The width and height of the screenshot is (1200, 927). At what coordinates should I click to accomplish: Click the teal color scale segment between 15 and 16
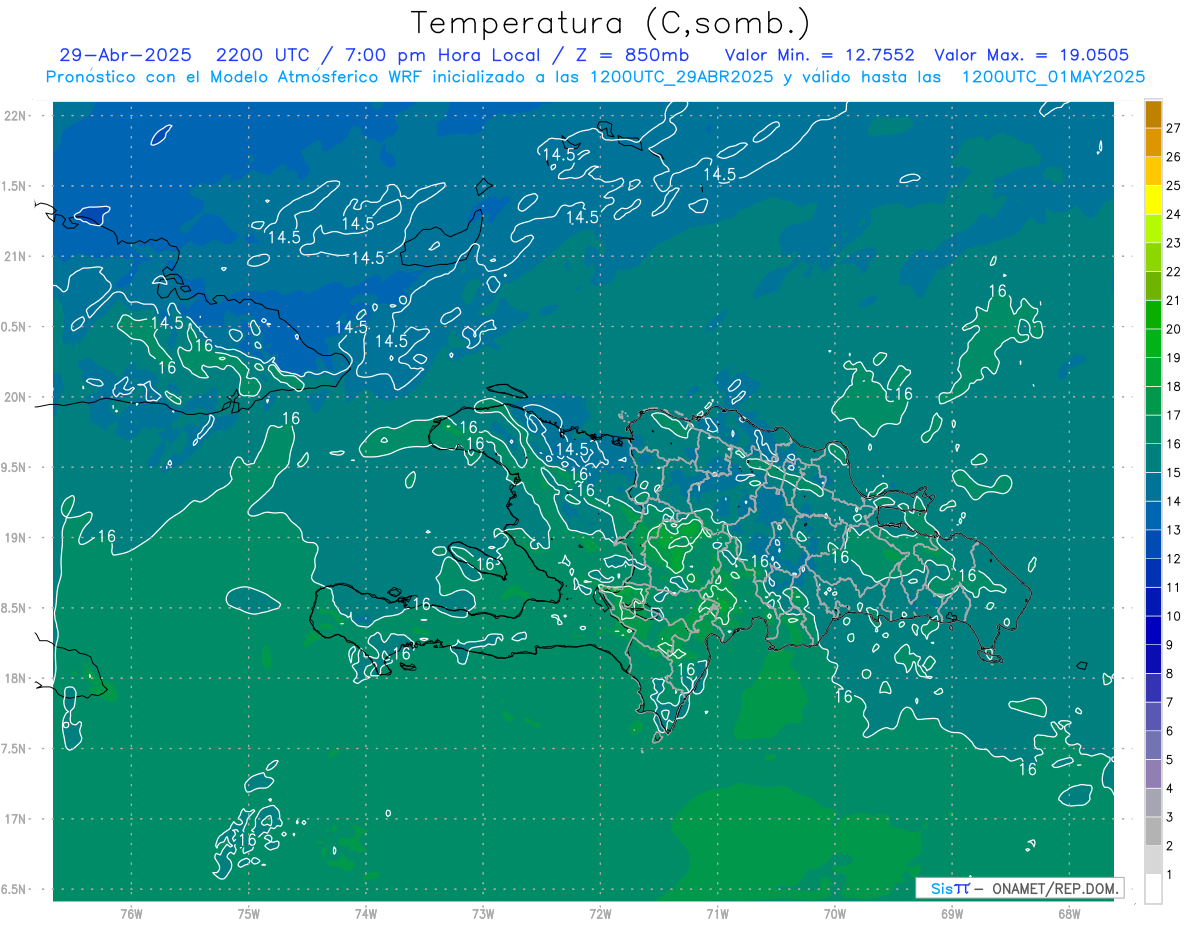click(1153, 459)
